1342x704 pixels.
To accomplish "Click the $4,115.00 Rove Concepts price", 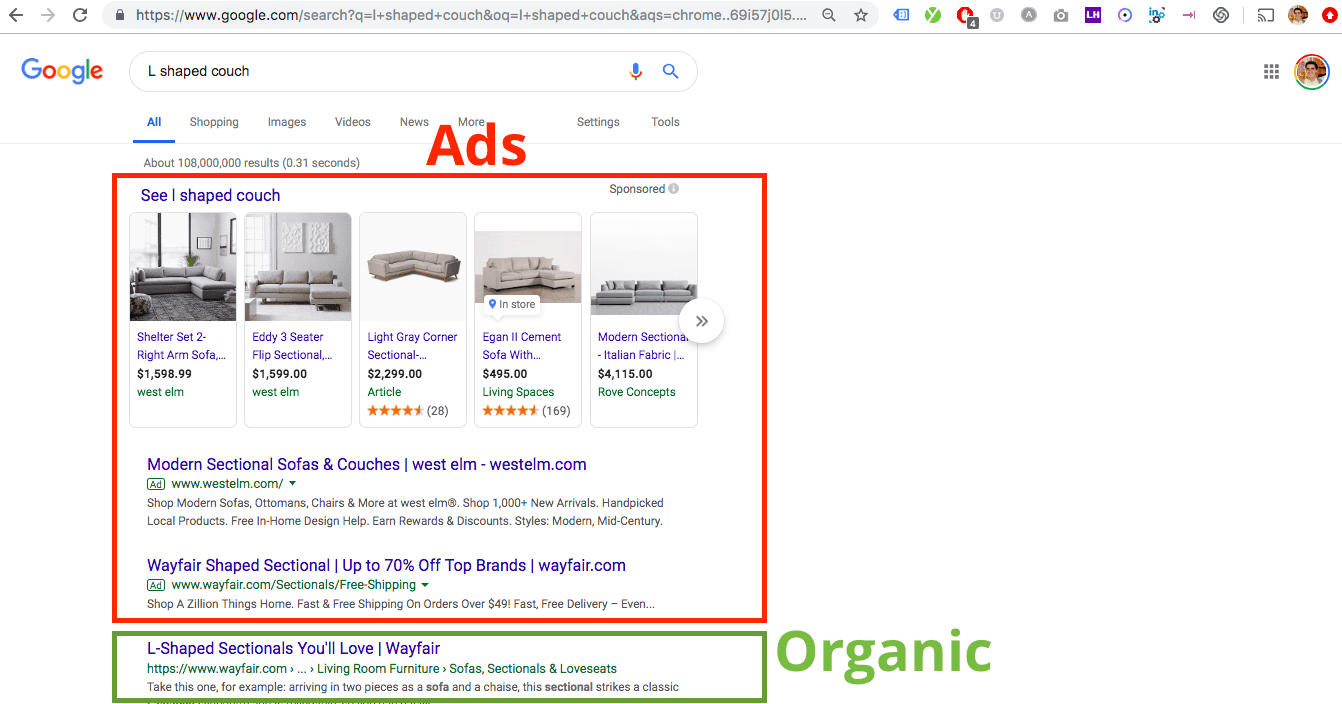I will click(x=625, y=374).
